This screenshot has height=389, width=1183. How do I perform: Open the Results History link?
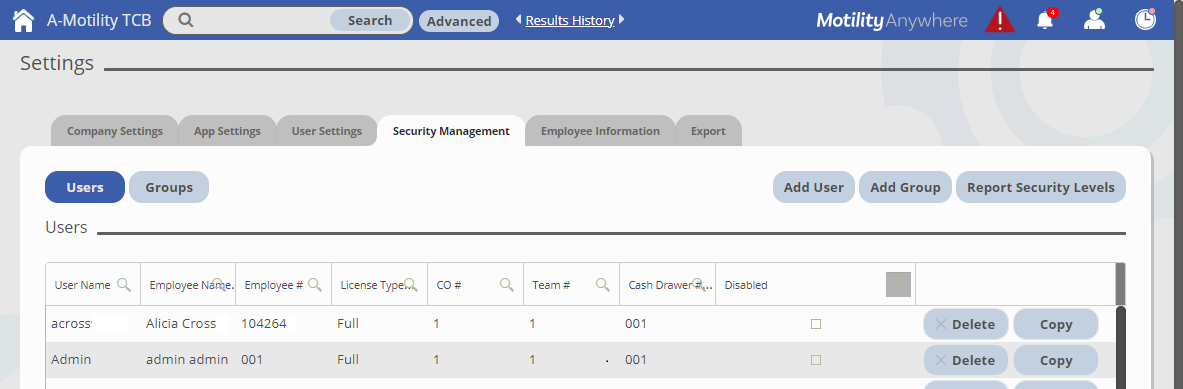pos(570,20)
